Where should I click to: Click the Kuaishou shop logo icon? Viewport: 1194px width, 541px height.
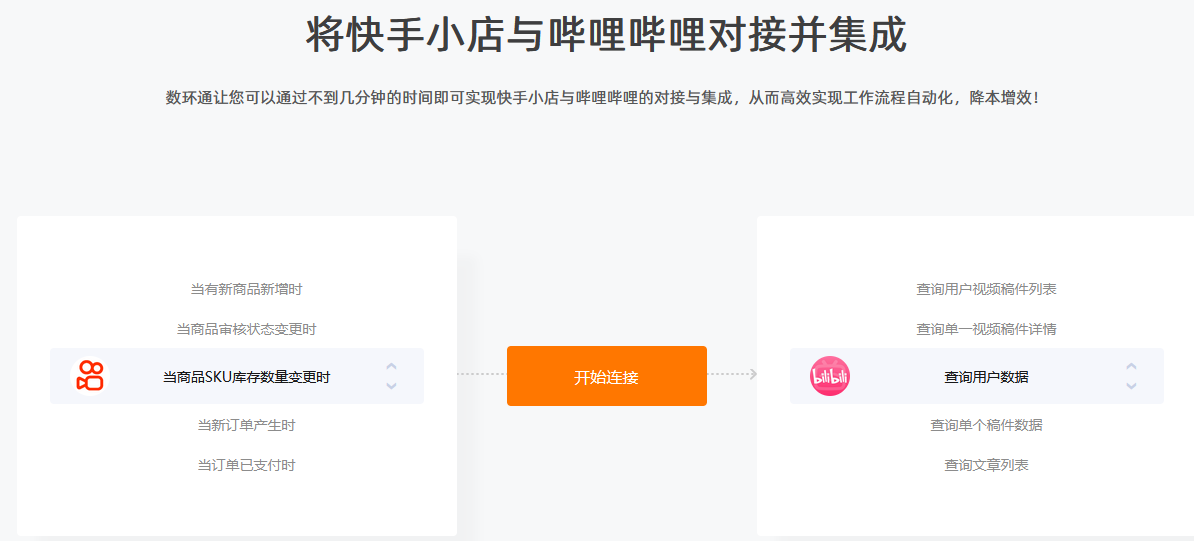tap(90, 376)
